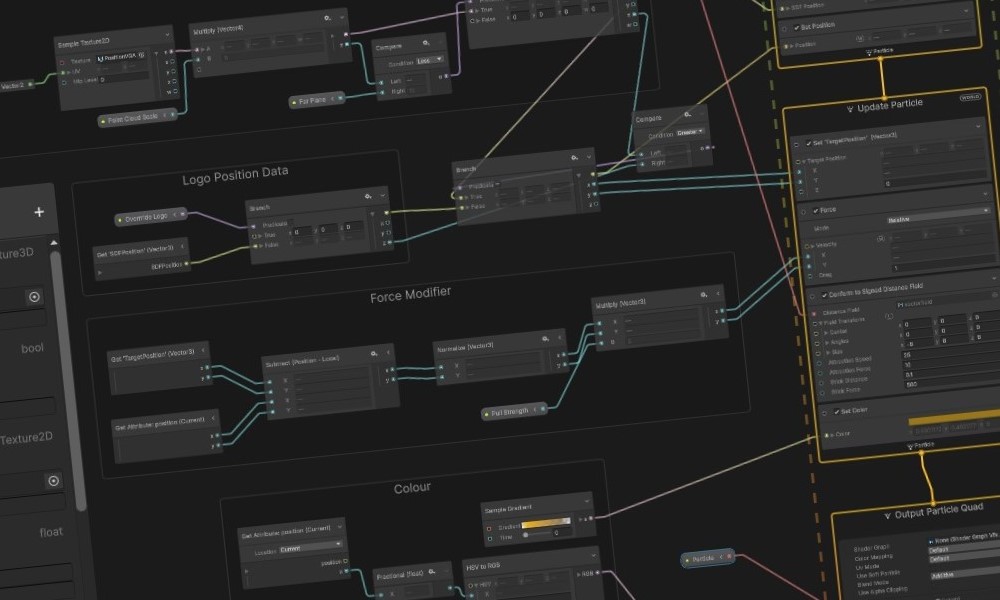Click the Mip Level field on Sample Texture2D
Image resolution: width=1000 pixels, height=600 pixels.
coord(122,78)
